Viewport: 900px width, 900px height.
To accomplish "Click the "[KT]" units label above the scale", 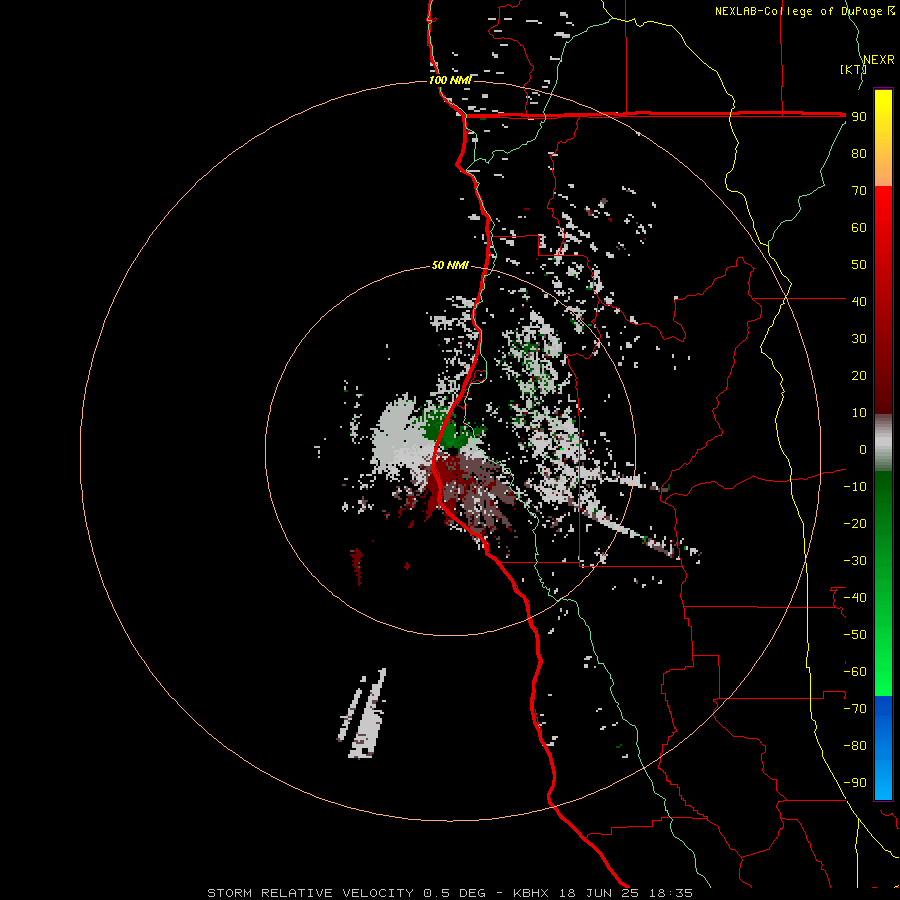I will click(x=854, y=69).
